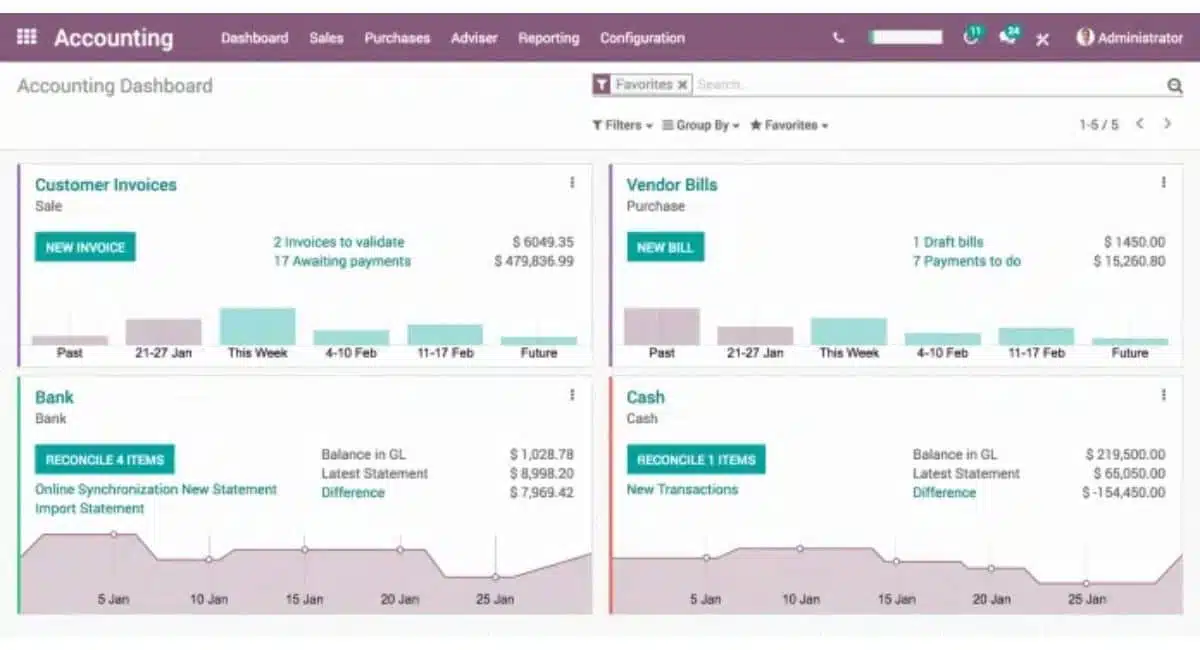Click the 1-5 / 5 pager counter

coord(1098,125)
